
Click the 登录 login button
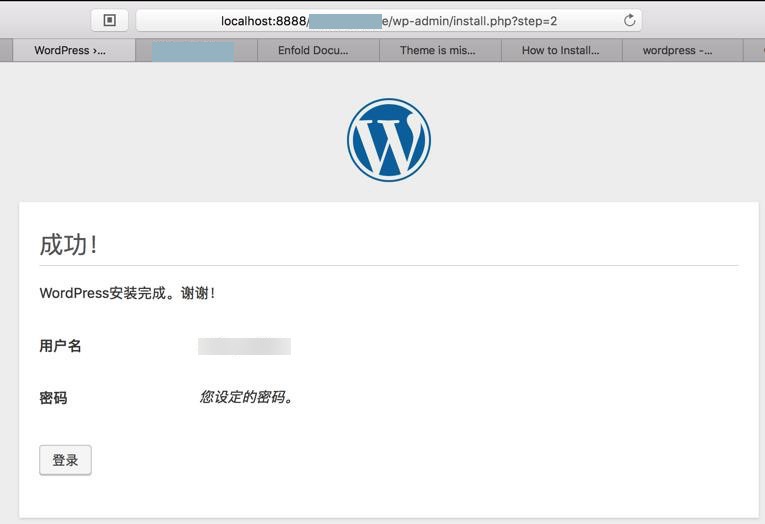pos(65,460)
